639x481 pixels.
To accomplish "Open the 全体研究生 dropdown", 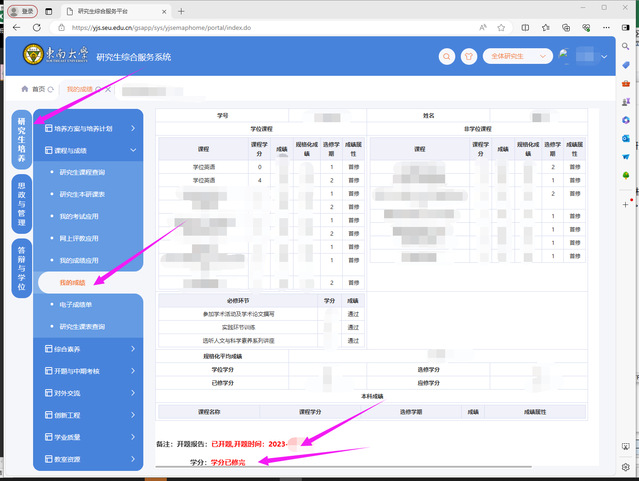I will coord(515,58).
